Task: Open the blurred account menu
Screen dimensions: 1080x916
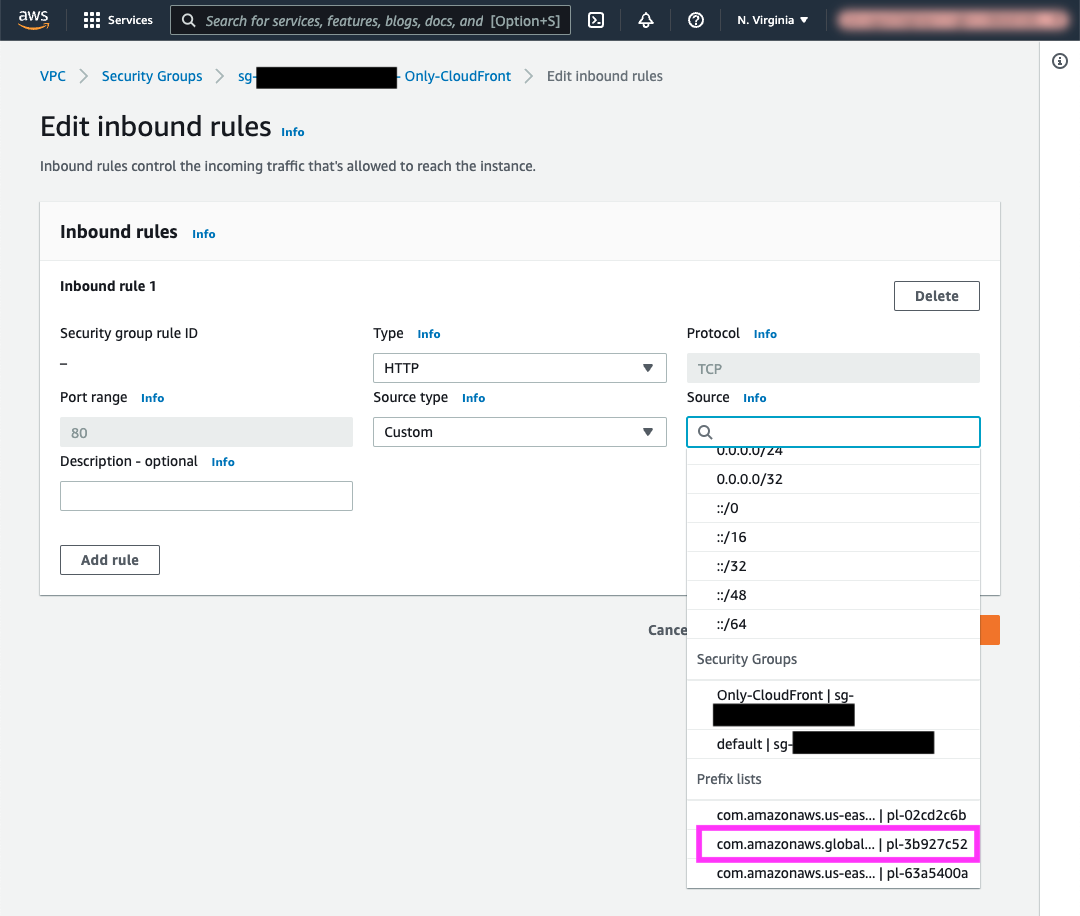Action: [953, 20]
